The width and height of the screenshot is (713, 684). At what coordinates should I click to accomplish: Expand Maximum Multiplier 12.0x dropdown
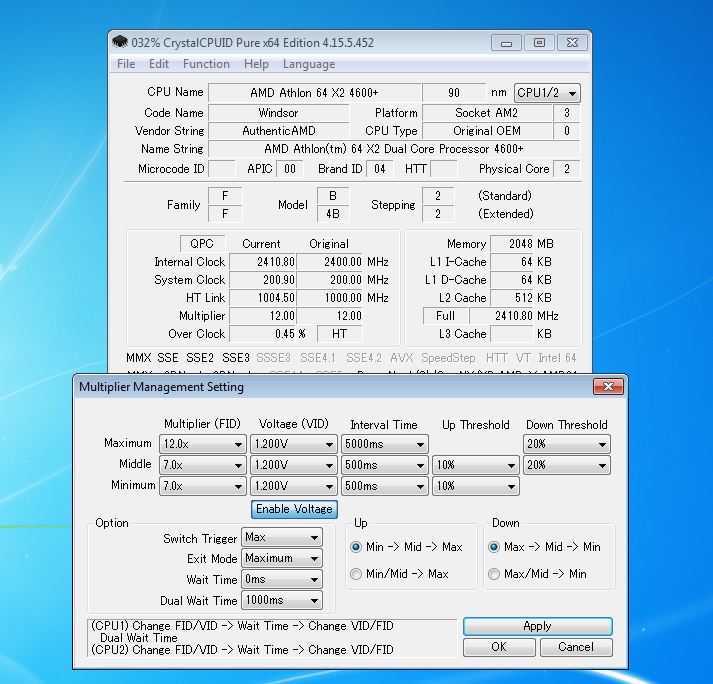[x=202, y=444]
